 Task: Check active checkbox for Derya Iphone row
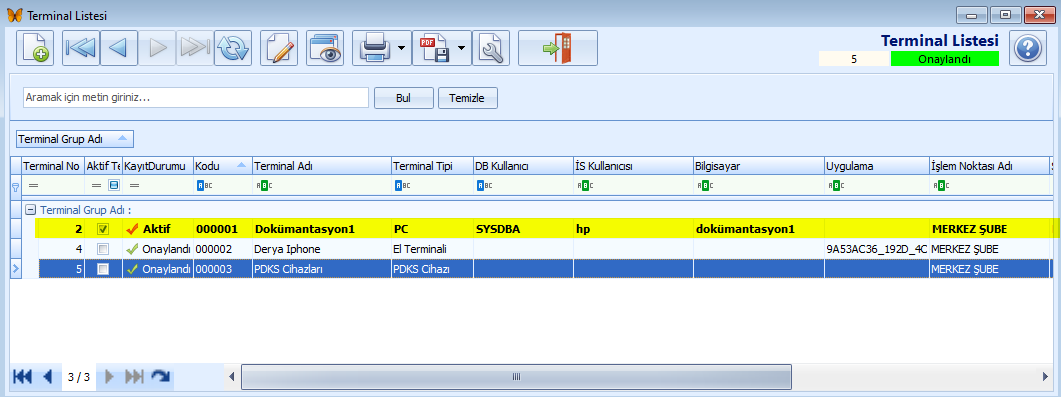(103, 249)
